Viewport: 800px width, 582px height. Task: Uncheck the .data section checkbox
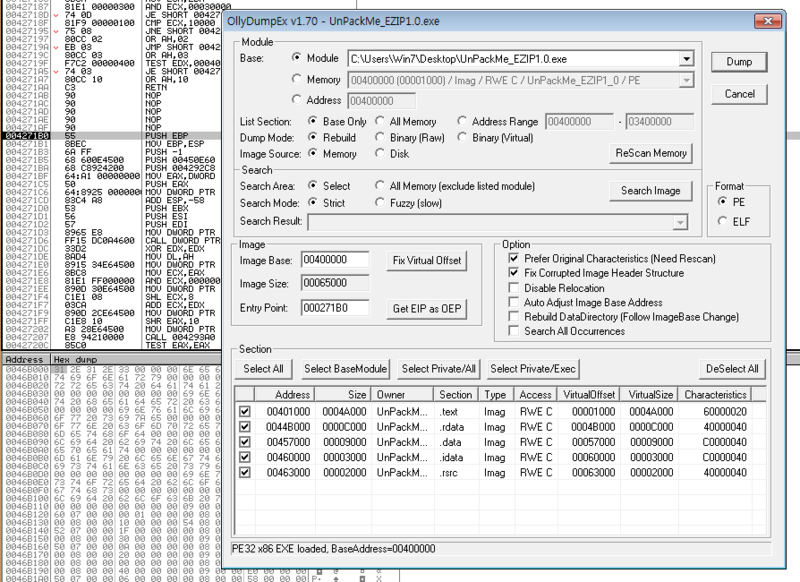[245, 442]
